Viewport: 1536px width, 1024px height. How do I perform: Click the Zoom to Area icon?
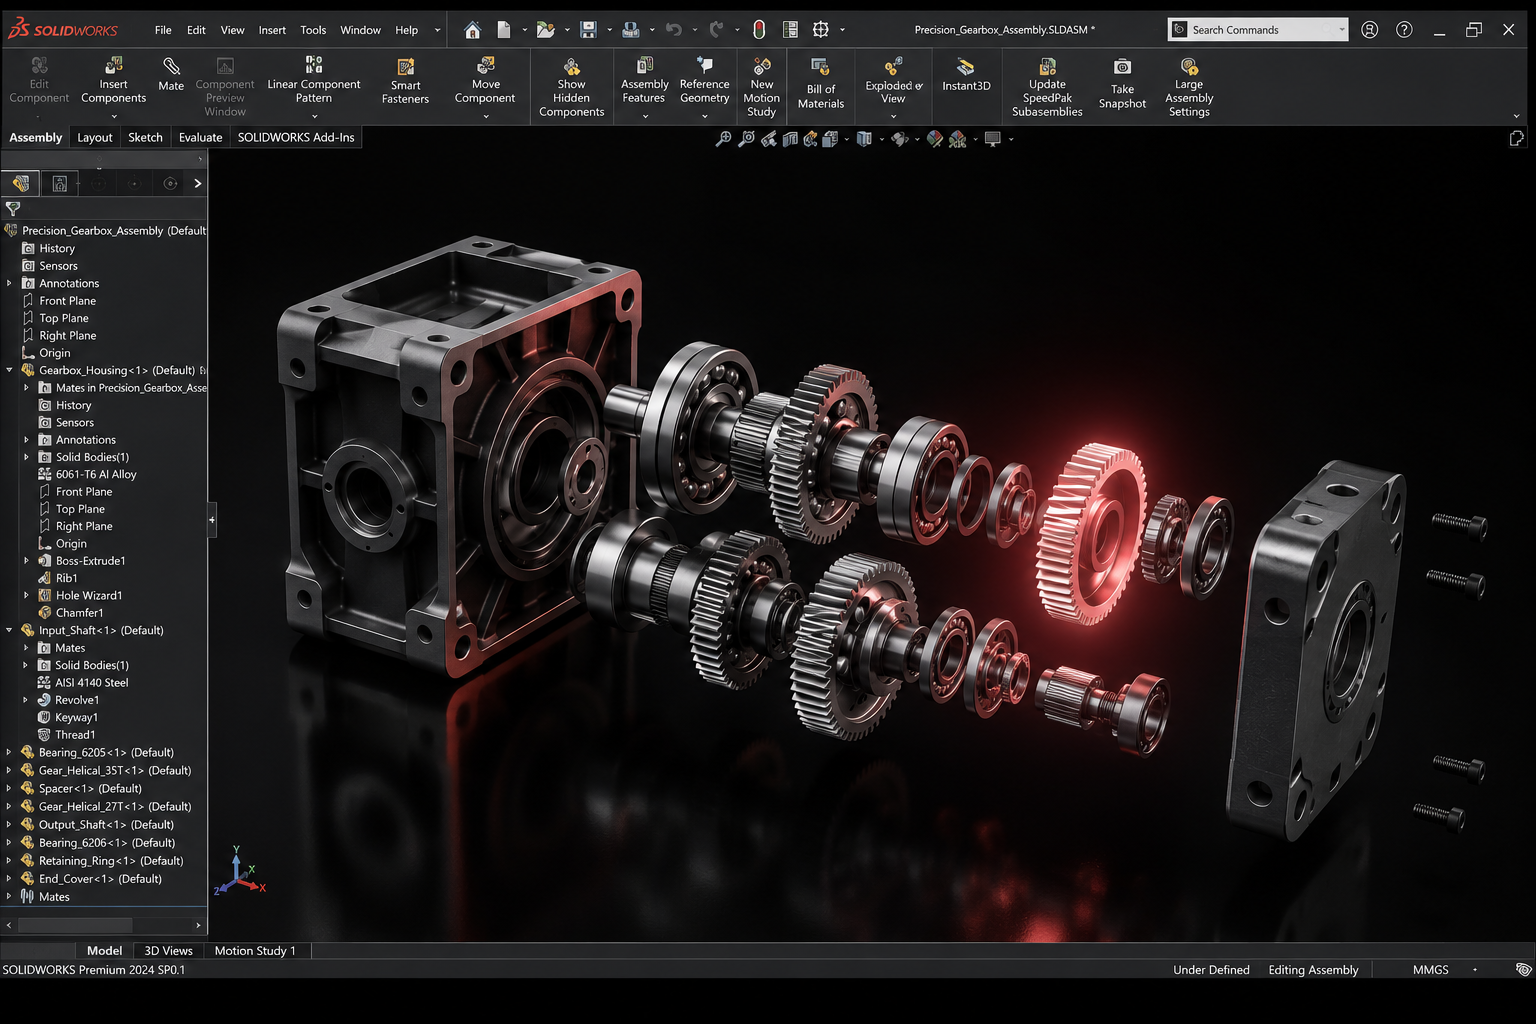pyautogui.click(x=746, y=139)
